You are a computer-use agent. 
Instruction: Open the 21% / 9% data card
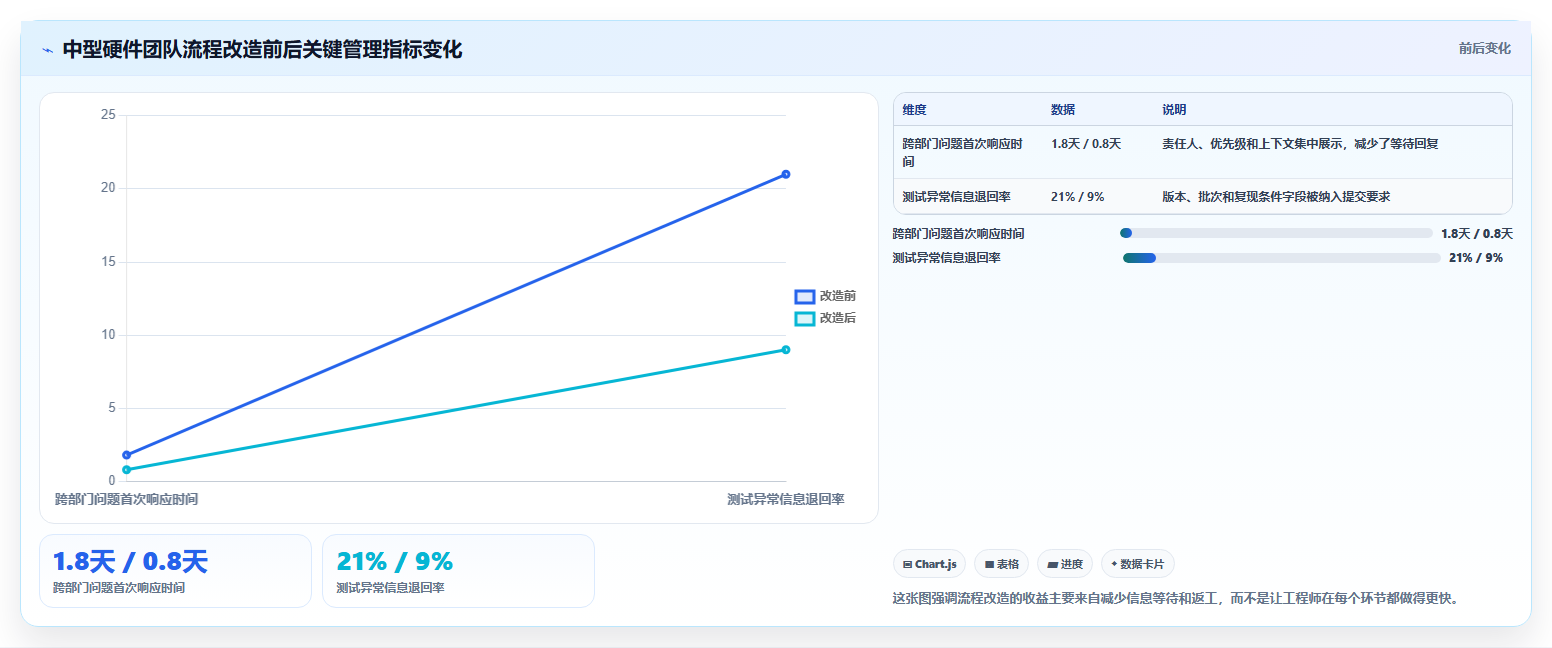click(x=458, y=571)
